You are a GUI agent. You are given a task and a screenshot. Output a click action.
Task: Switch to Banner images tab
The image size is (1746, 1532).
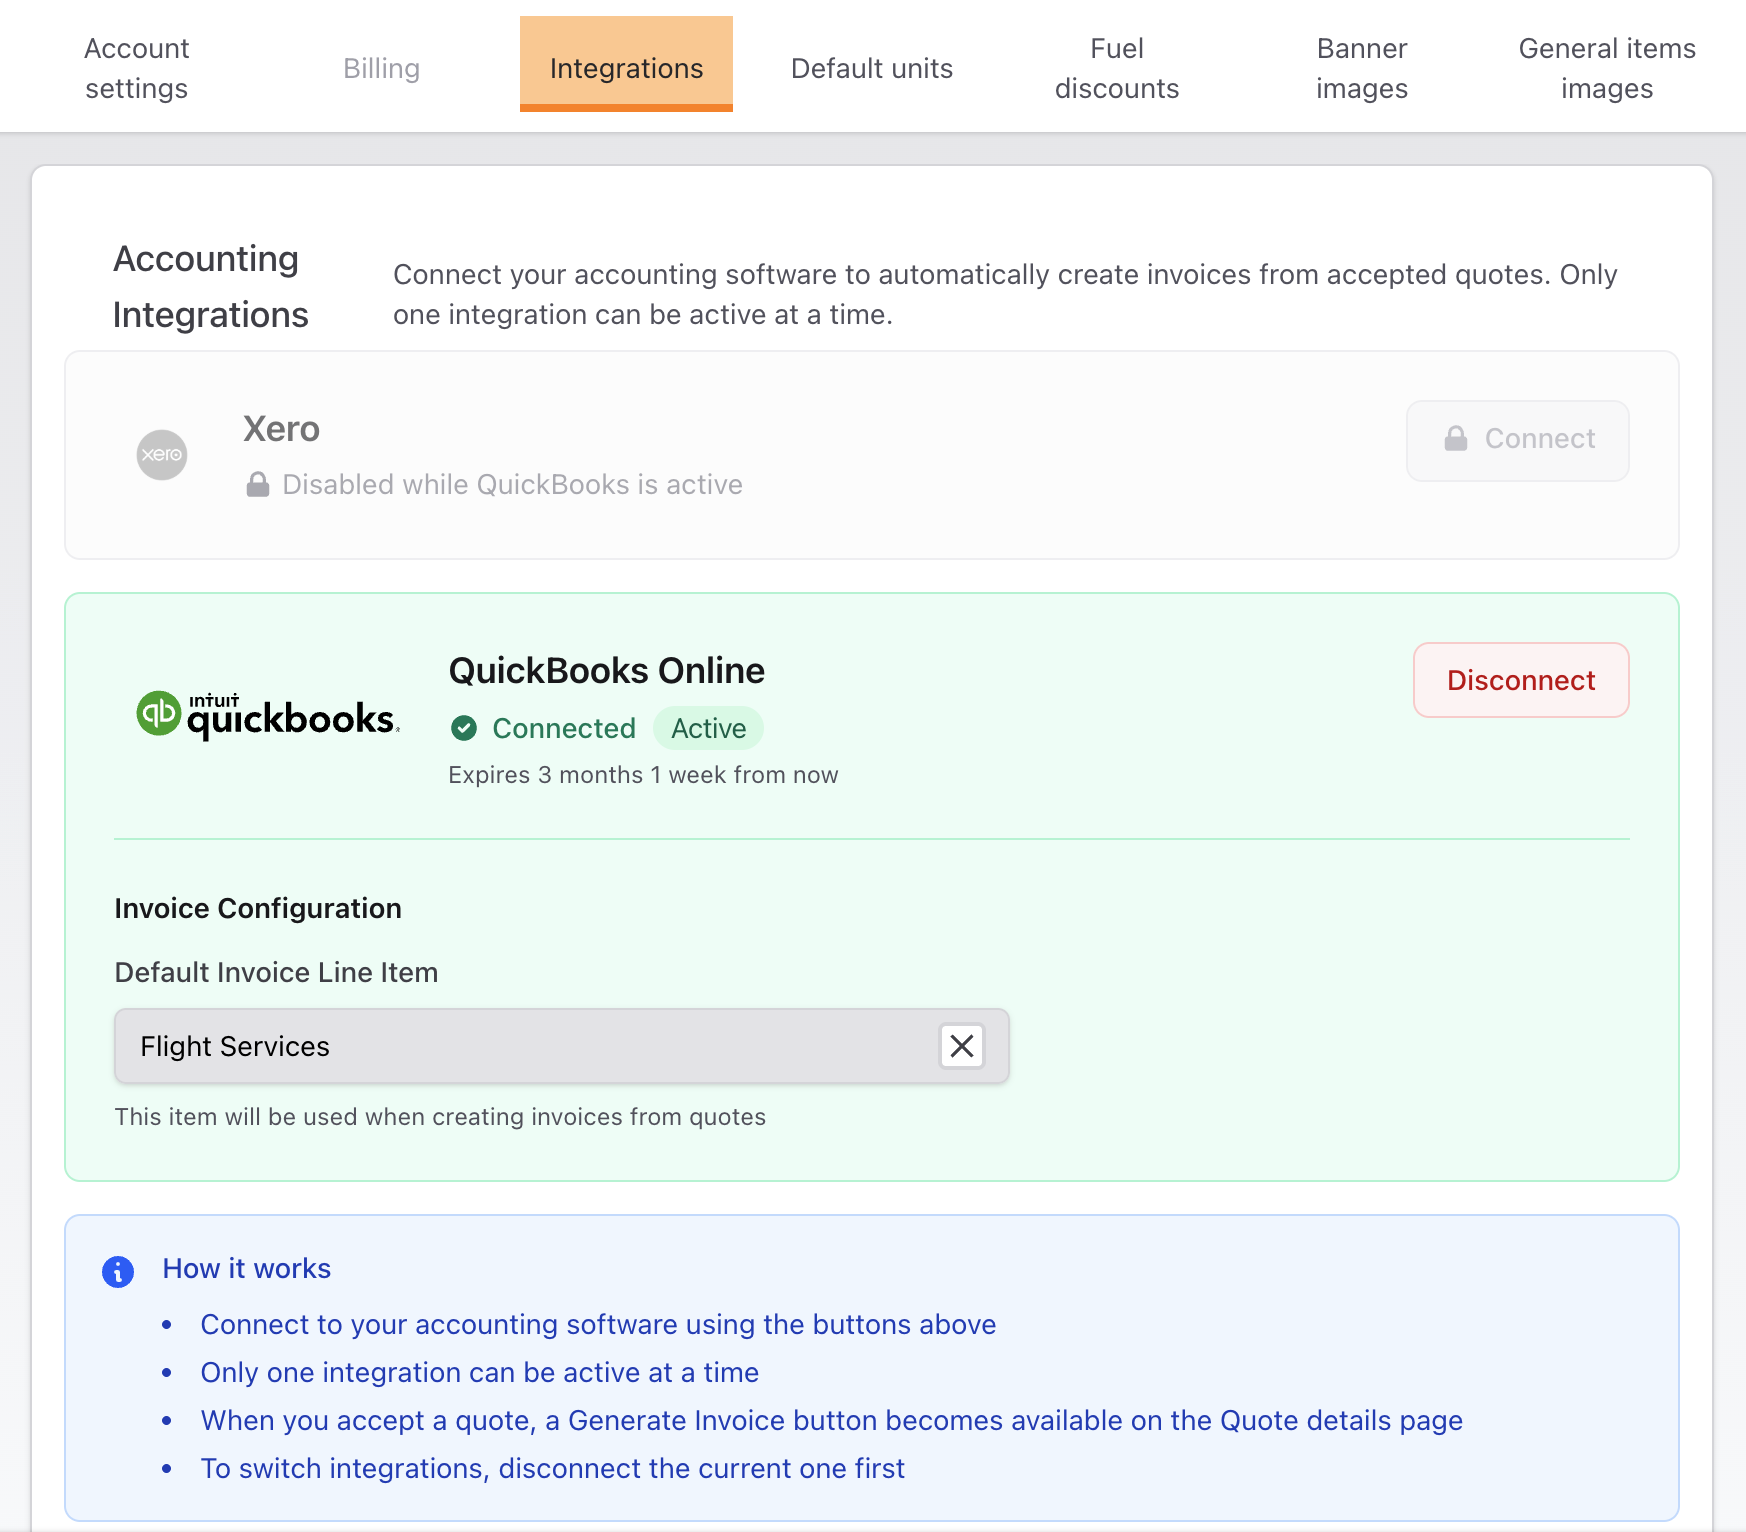tap(1362, 68)
